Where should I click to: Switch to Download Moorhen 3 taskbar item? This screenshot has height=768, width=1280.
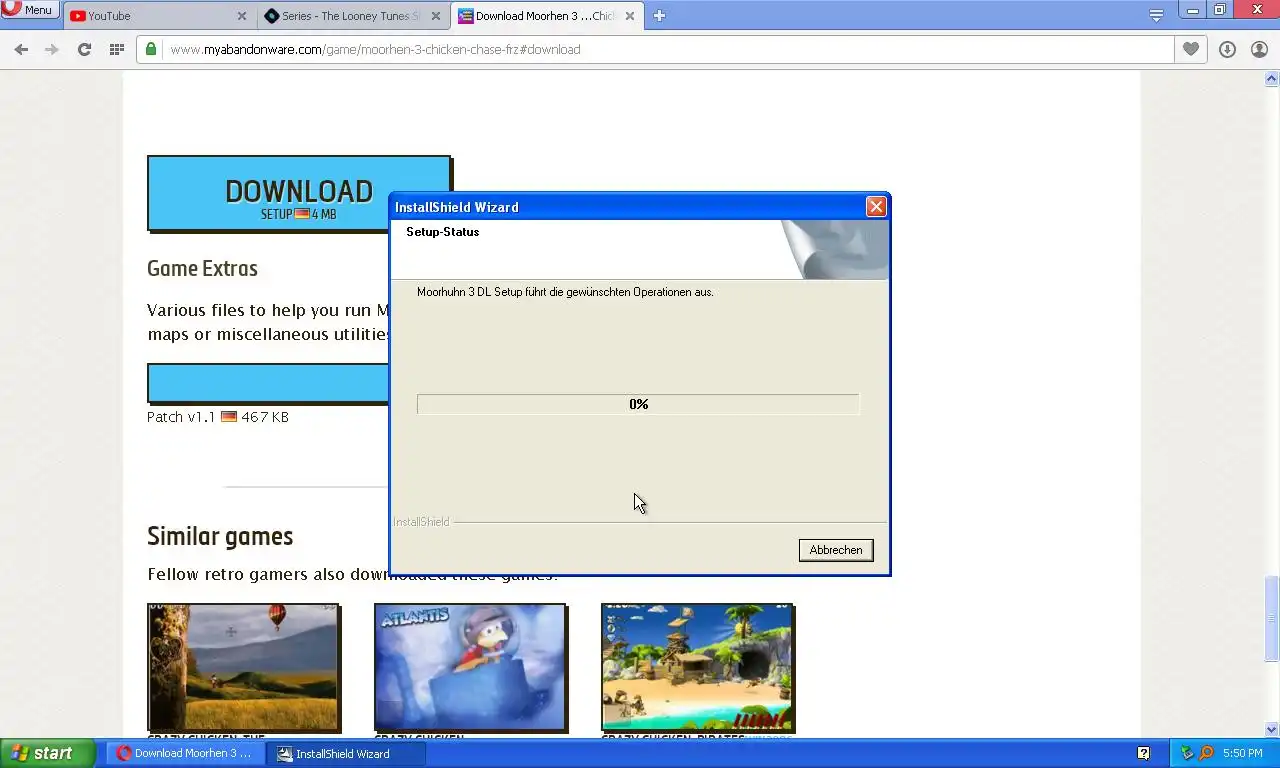186,753
